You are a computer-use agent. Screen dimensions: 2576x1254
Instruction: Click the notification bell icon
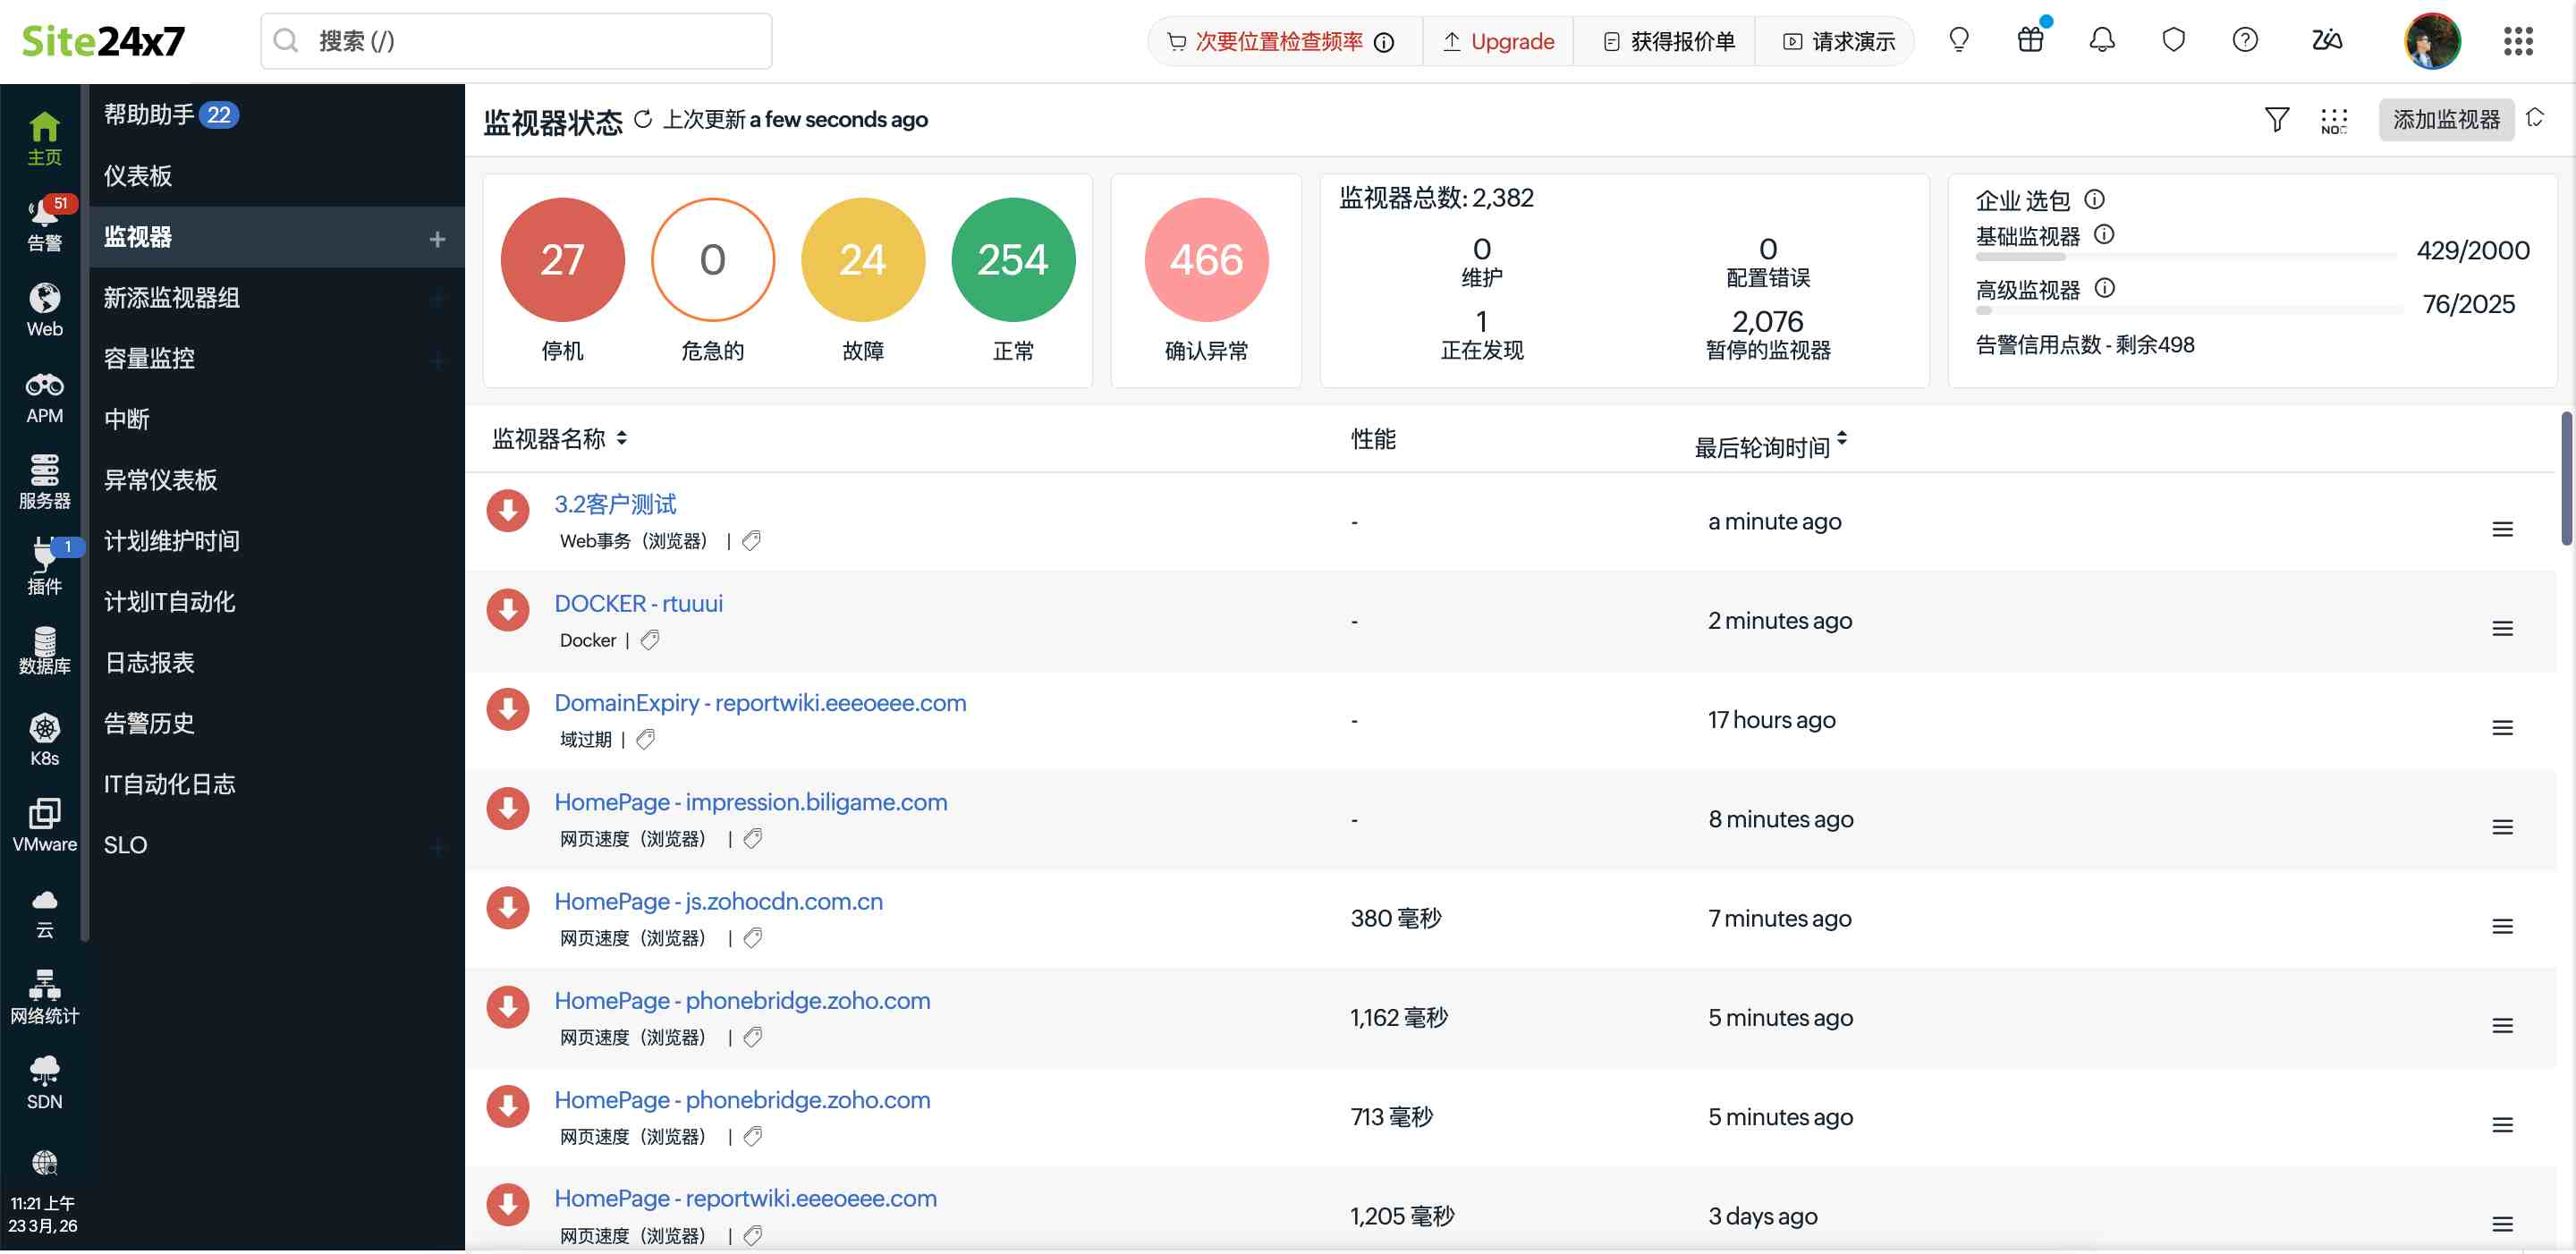[2101, 40]
